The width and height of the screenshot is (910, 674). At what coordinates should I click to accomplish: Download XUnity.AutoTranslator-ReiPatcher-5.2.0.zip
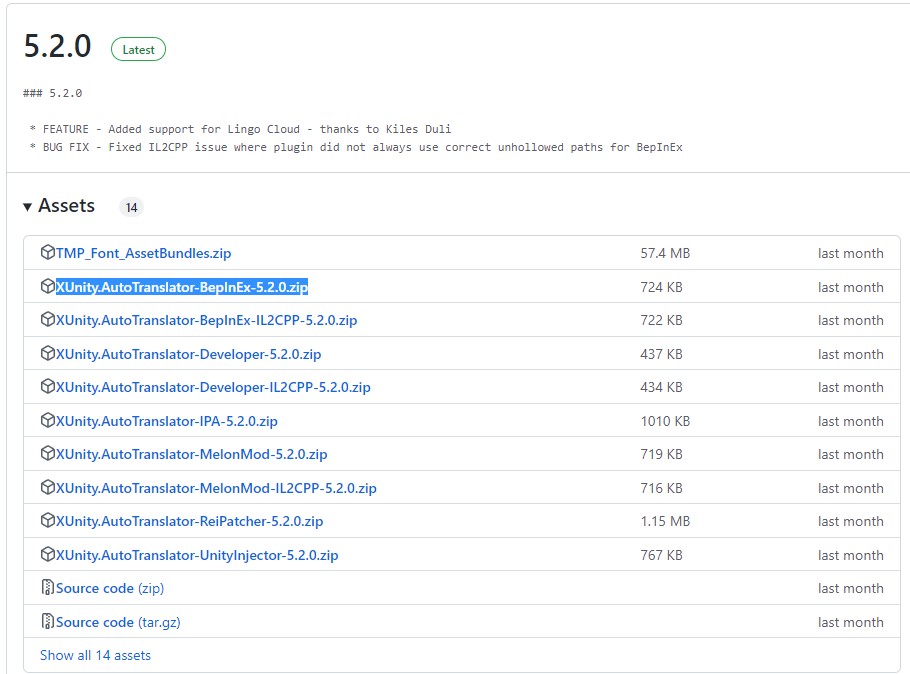tap(189, 521)
